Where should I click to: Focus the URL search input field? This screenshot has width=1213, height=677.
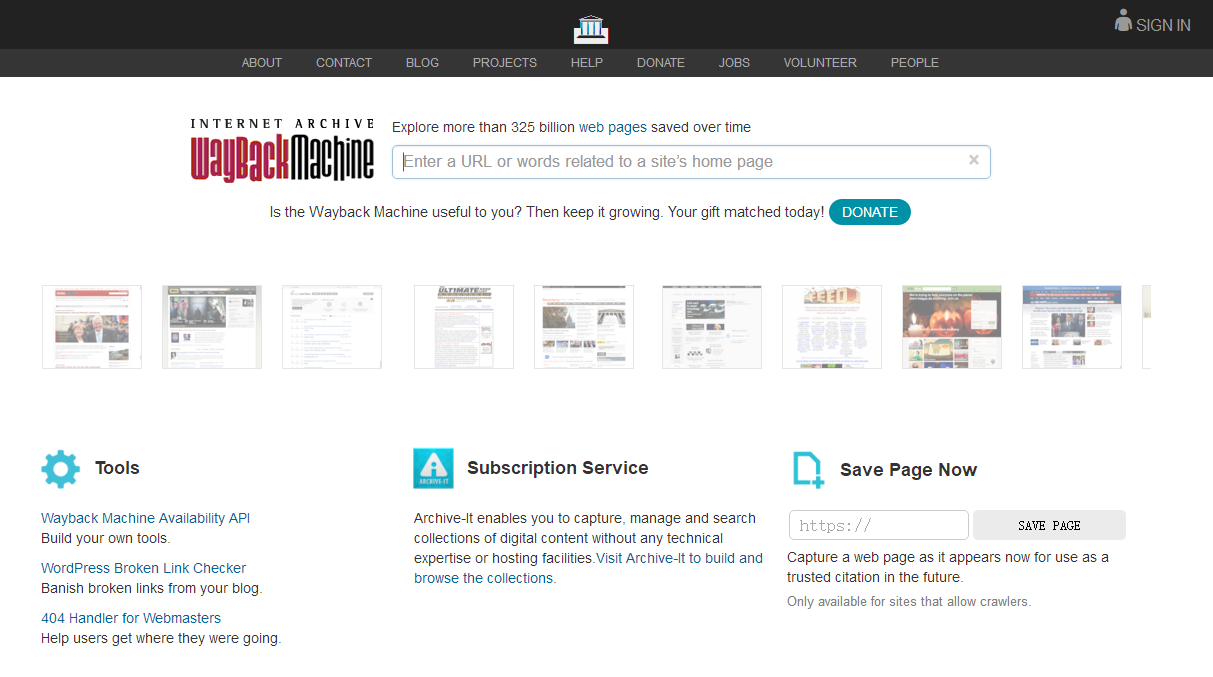pyautogui.click(x=691, y=161)
